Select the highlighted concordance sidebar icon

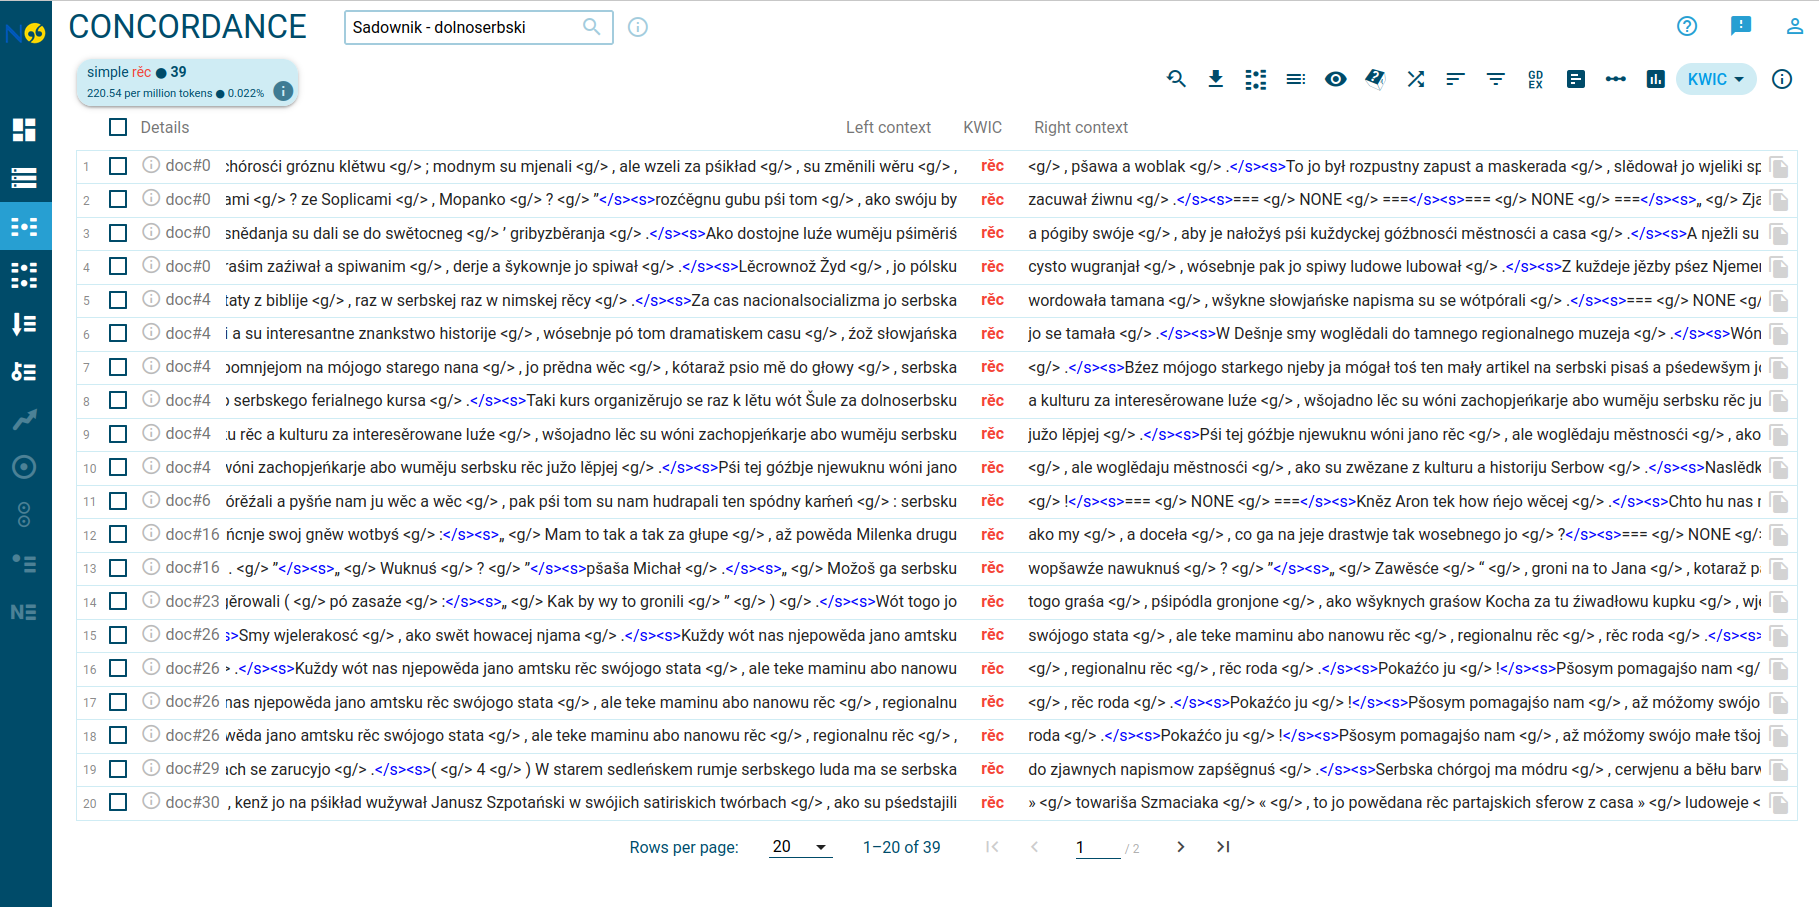(24, 227)
